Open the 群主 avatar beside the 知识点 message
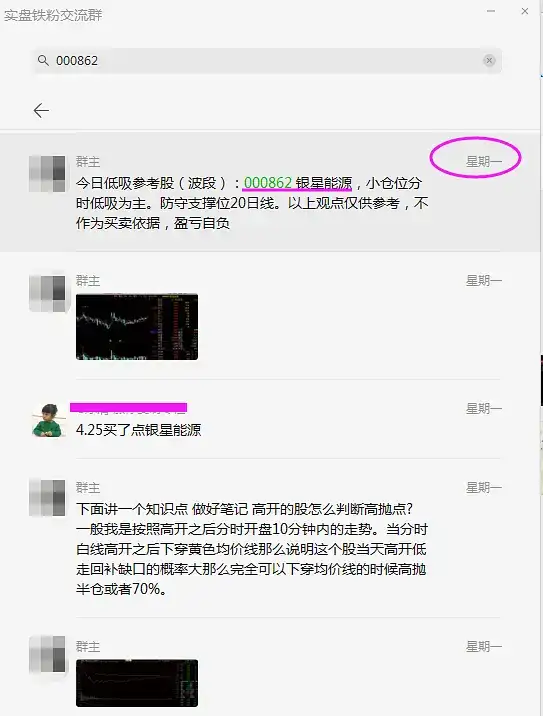 pyautogui.click(x=47, y=497)
